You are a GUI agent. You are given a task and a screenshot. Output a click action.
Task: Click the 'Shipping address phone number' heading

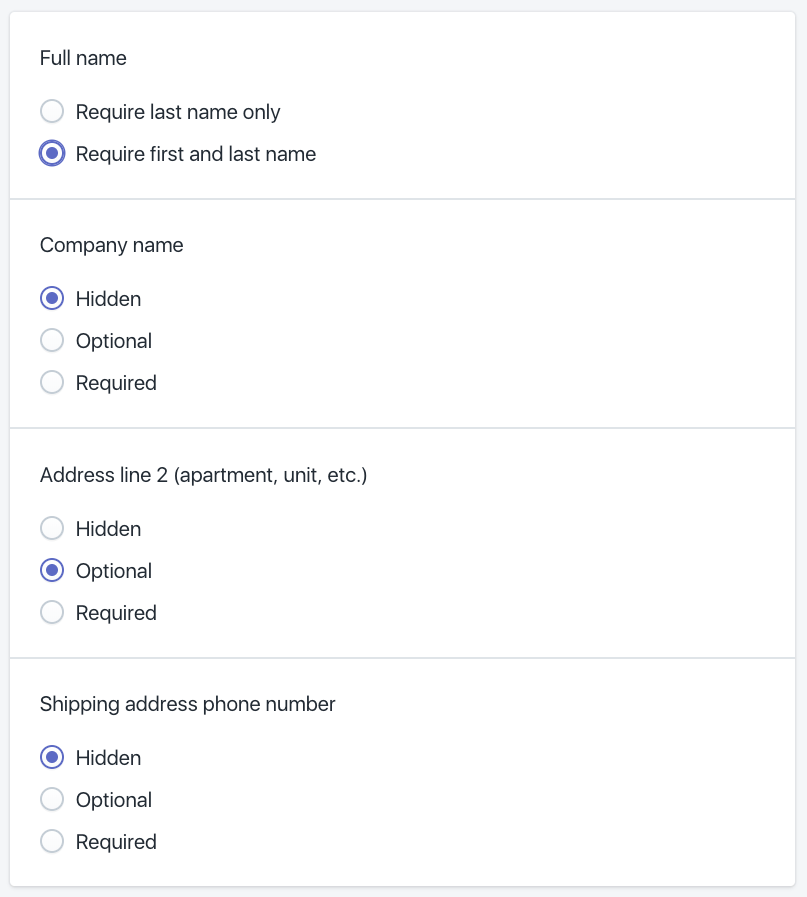tap(187, 704)
